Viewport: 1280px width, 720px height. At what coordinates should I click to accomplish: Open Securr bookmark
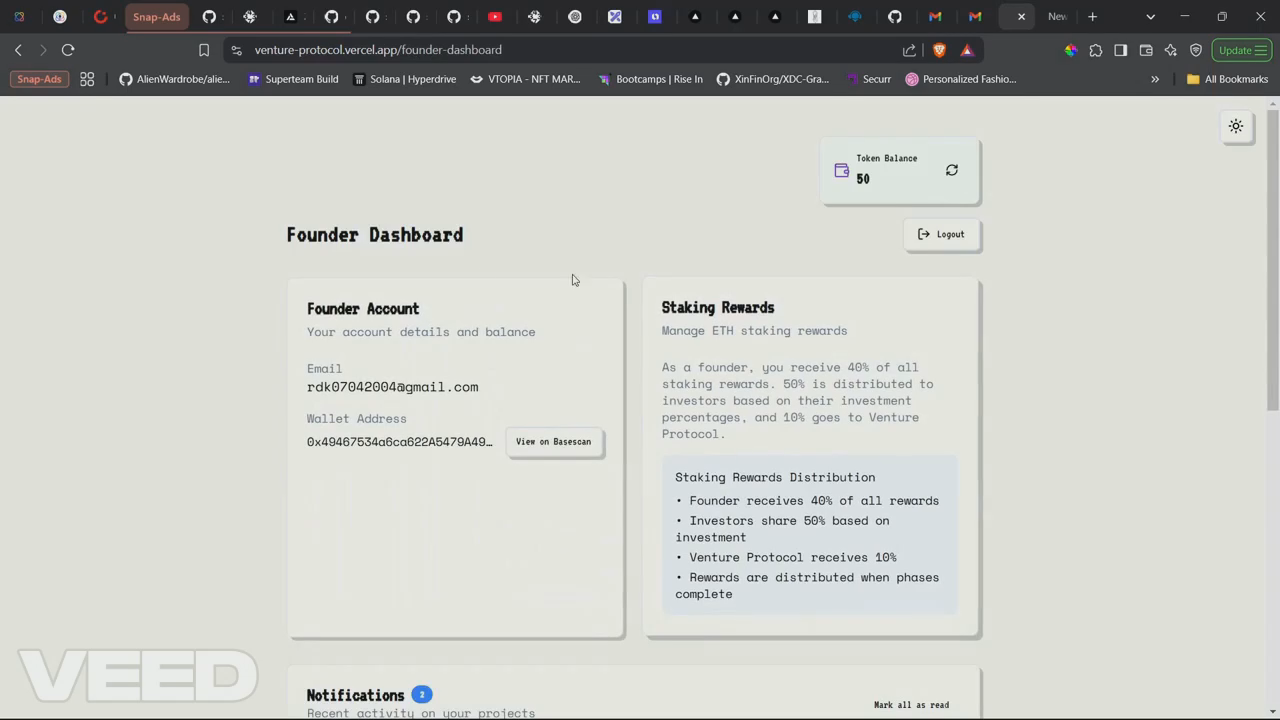tap(868, 79)
